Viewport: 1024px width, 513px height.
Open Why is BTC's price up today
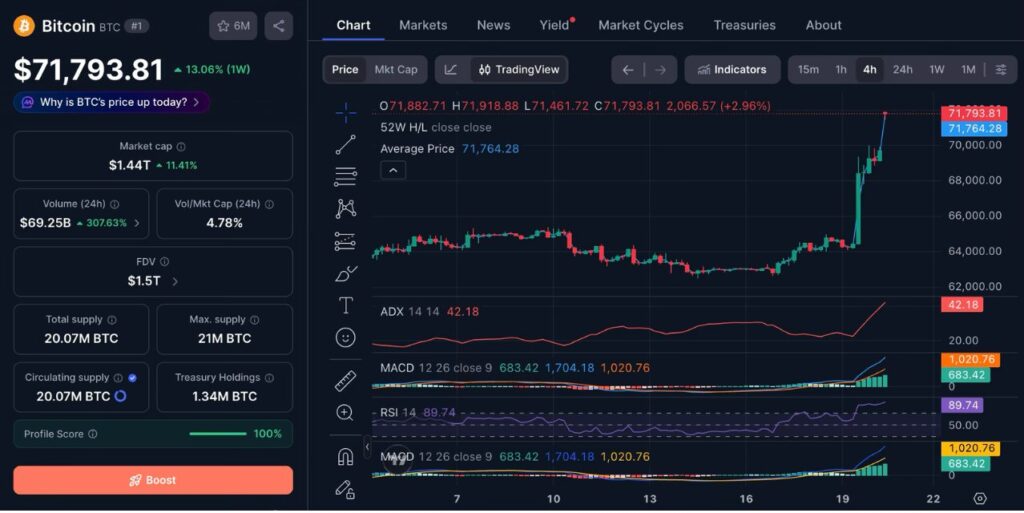(x=111, y=102)
